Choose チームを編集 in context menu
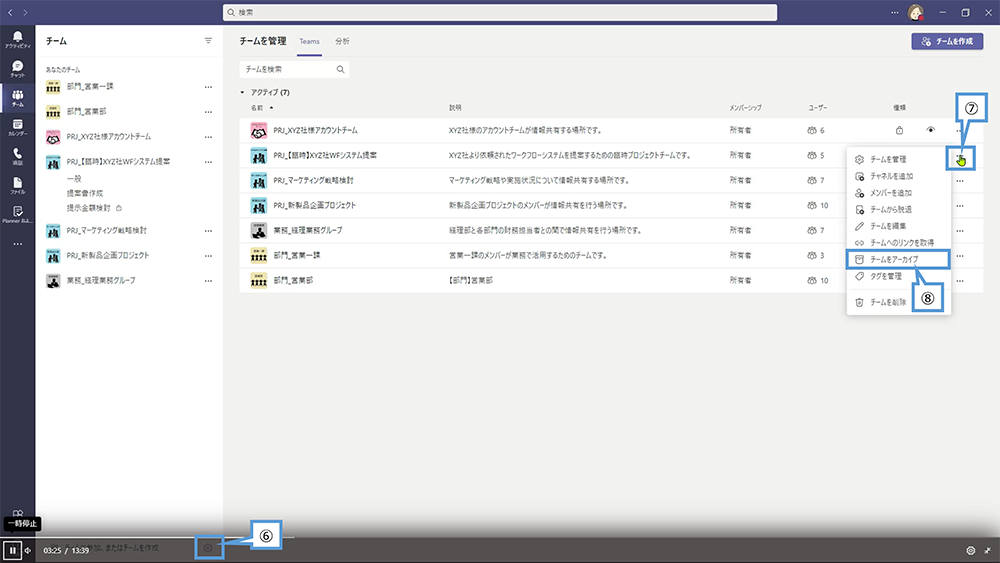The height and width of the screenshot is (563, 1000). [x=899, y=226]
